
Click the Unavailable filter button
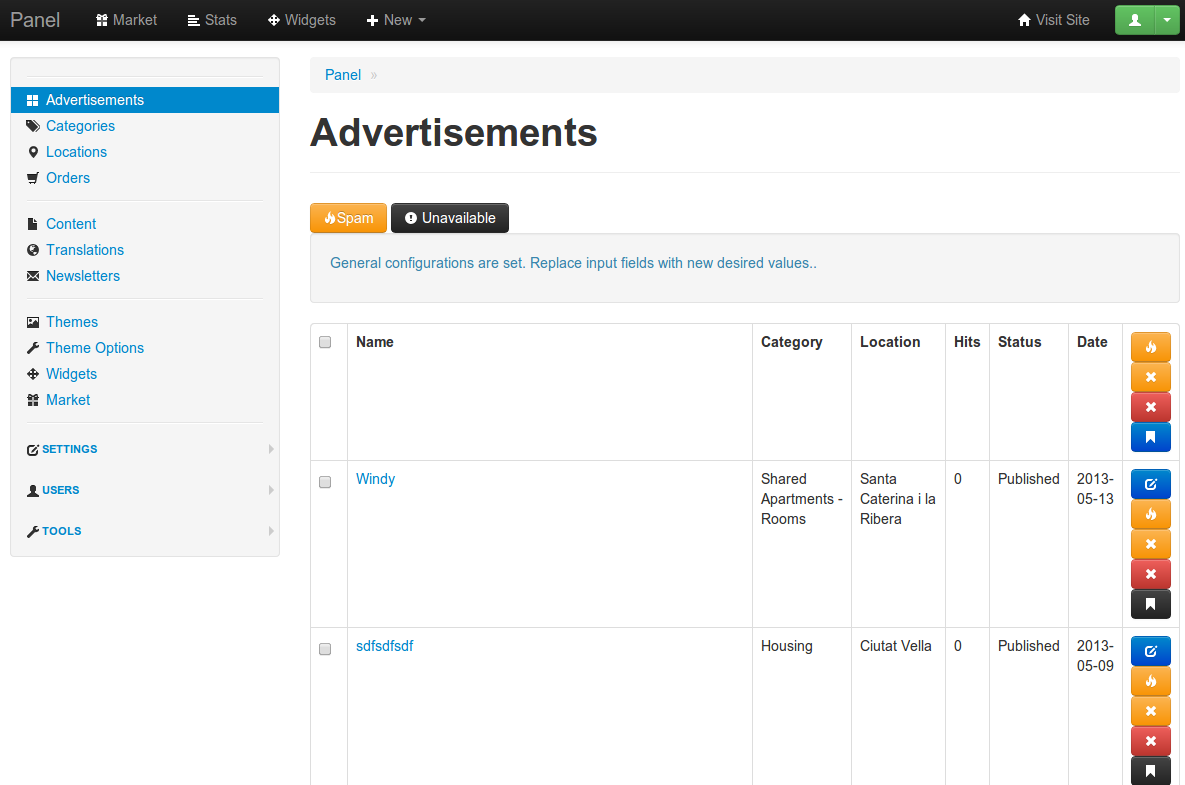pos(449,218)
